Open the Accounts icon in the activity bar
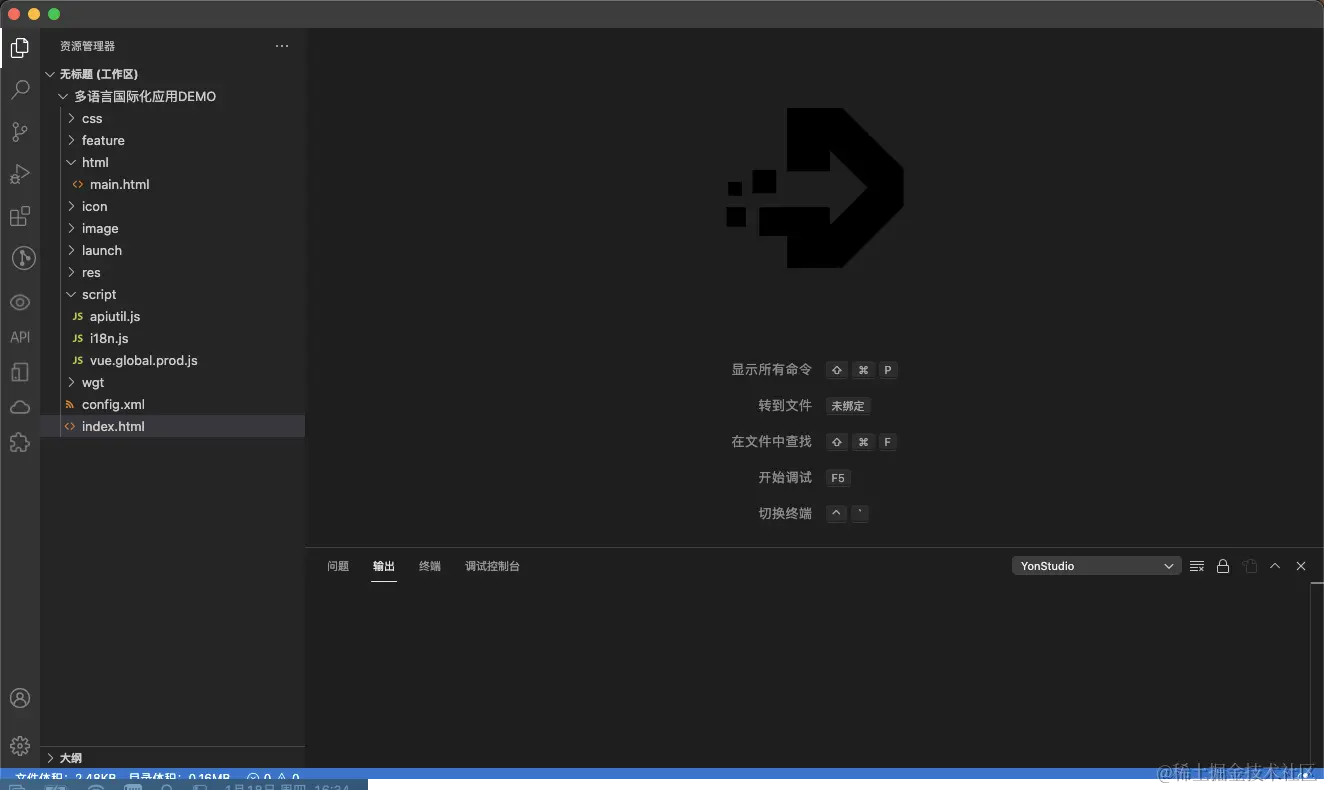 point(20,698)
